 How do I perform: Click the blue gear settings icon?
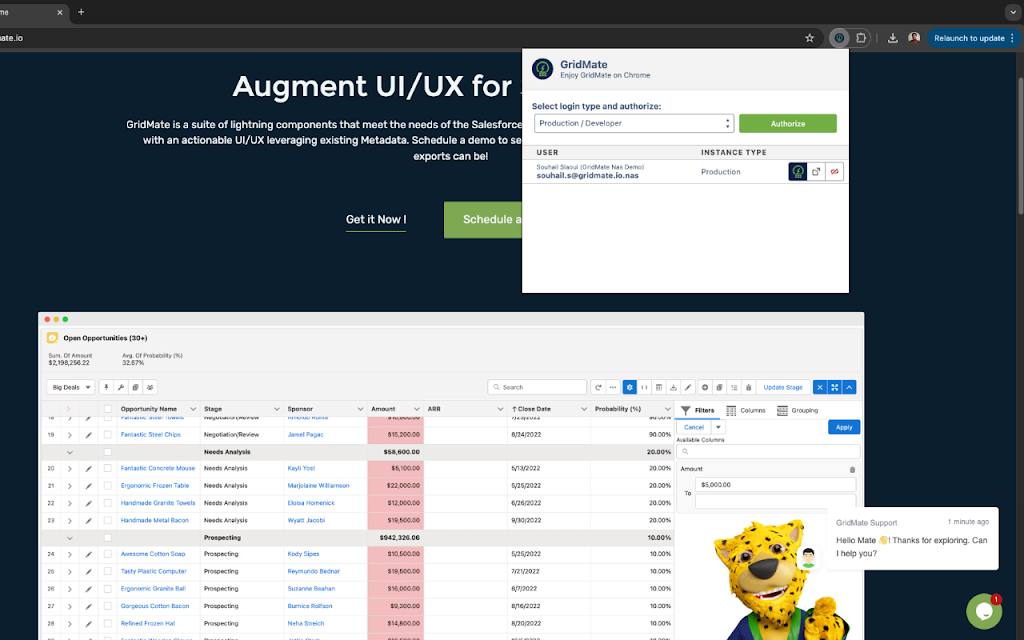click(x=630, y=387)
